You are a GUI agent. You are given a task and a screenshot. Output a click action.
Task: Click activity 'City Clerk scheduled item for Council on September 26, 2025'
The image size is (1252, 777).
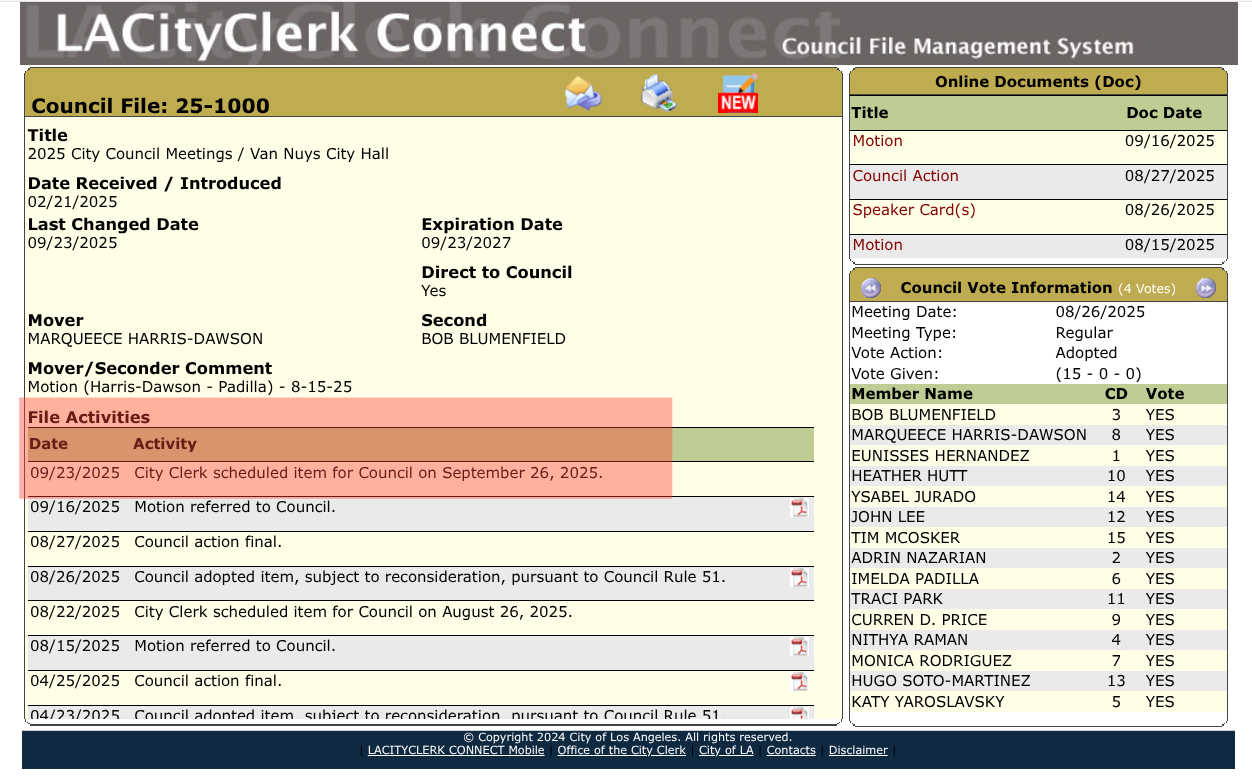368,473
